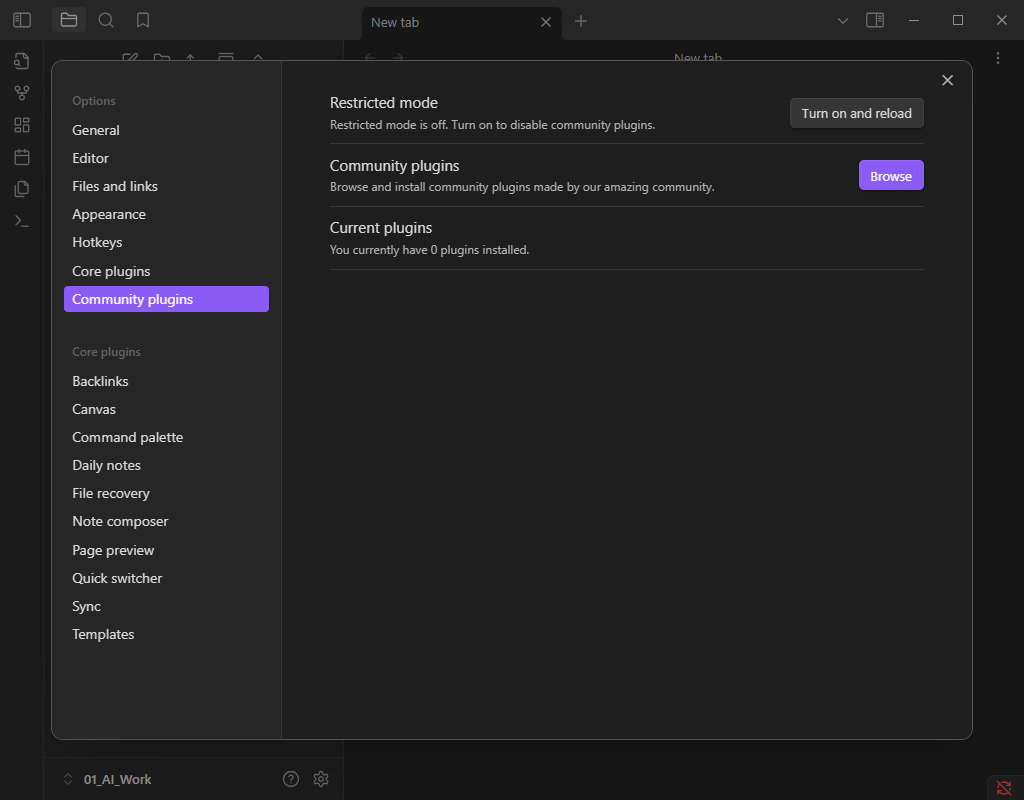Viewport: 1024px width, 800px height.
Task: Open the file explorer folder icon
Action: tap(69, 20)
